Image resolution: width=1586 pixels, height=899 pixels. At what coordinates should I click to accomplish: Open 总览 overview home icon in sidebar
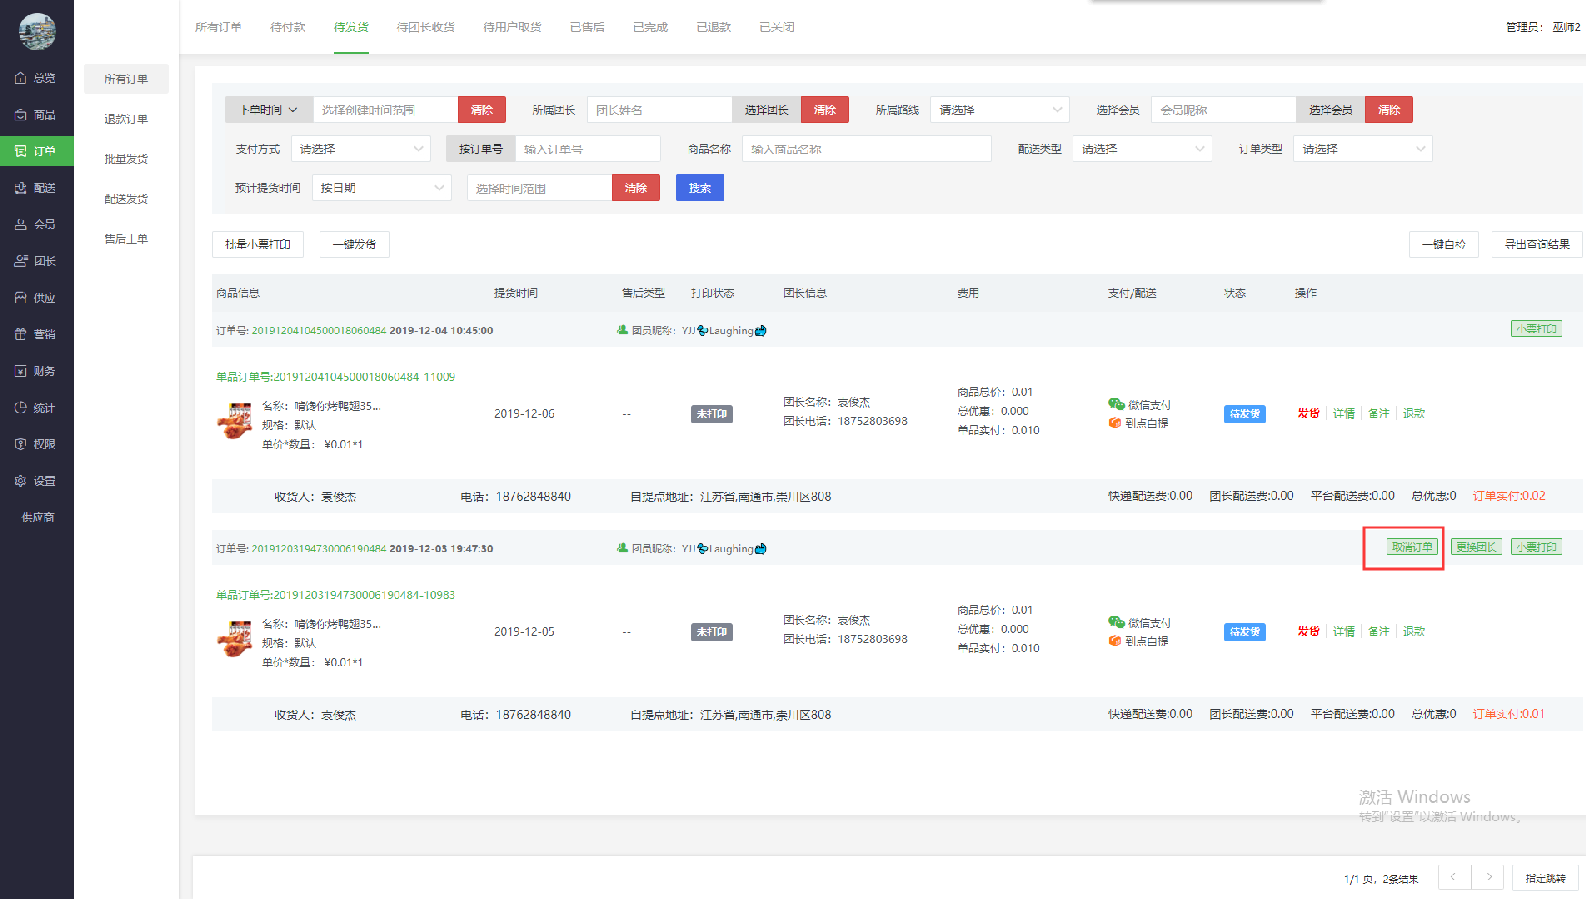[21, 78]
